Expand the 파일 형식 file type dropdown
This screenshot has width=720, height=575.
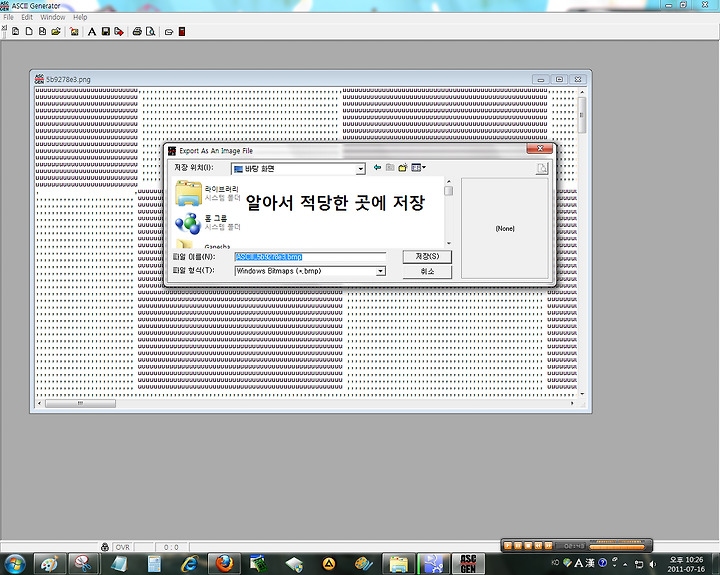tap(380, 271)
